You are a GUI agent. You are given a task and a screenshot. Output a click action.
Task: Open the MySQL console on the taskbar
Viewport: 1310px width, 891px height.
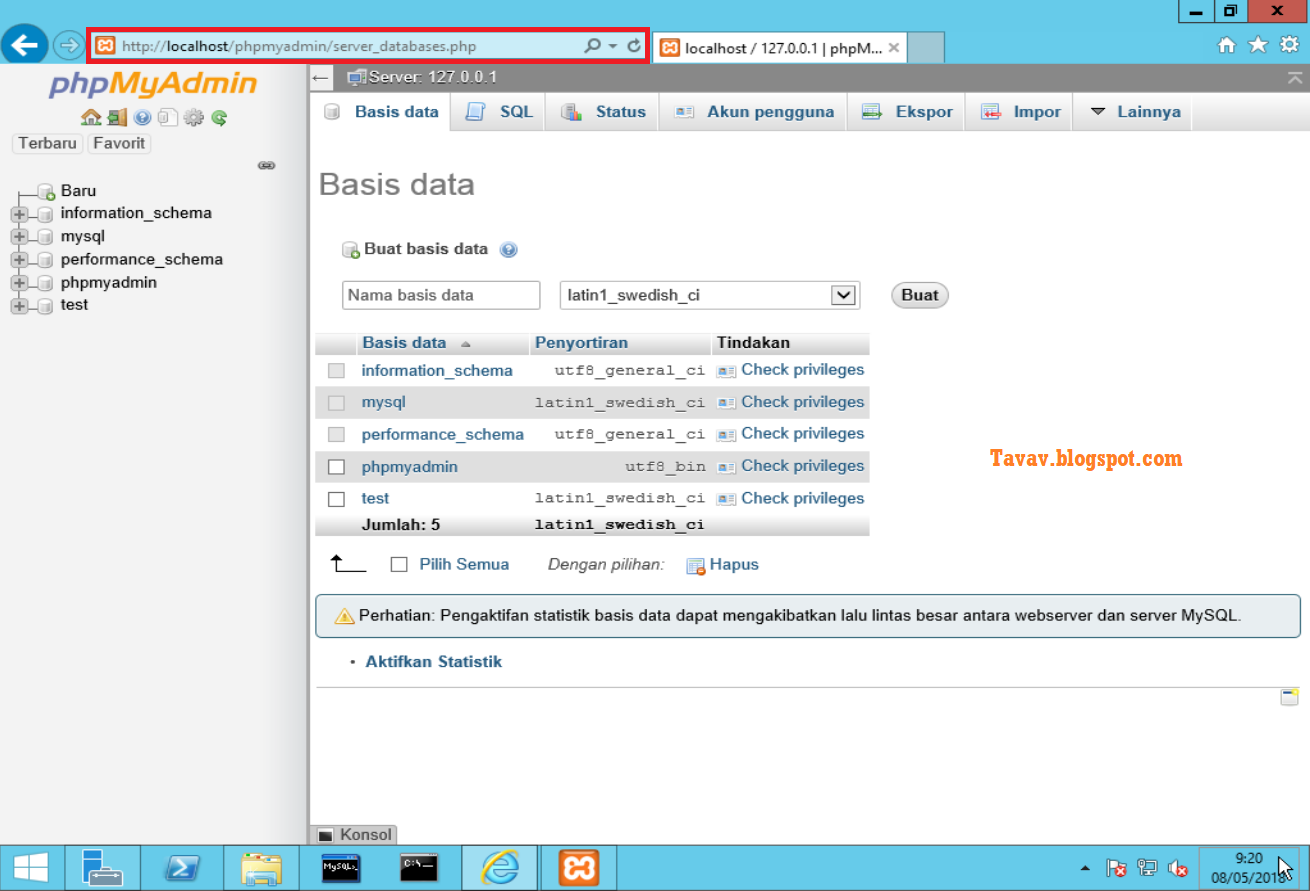(341, 868)
